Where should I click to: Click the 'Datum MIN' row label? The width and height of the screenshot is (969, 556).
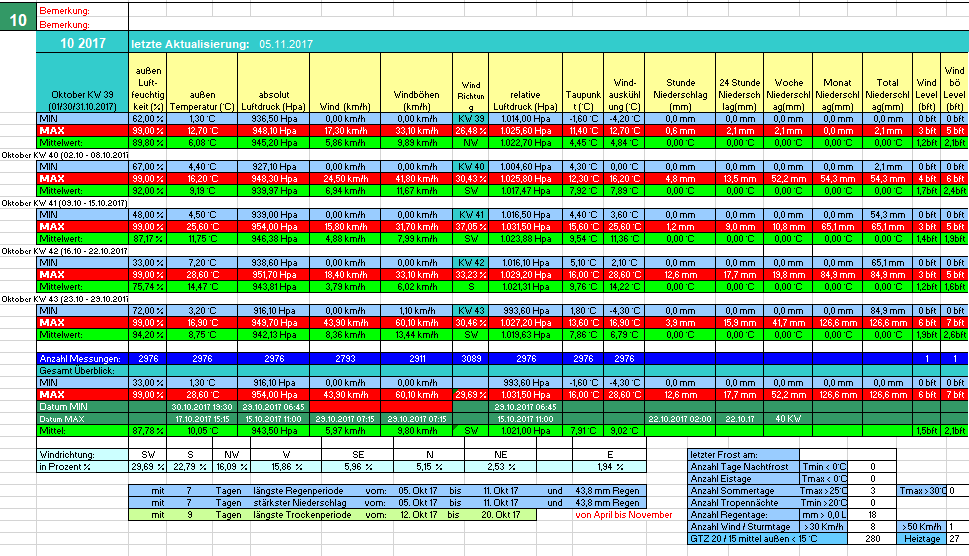82,406
